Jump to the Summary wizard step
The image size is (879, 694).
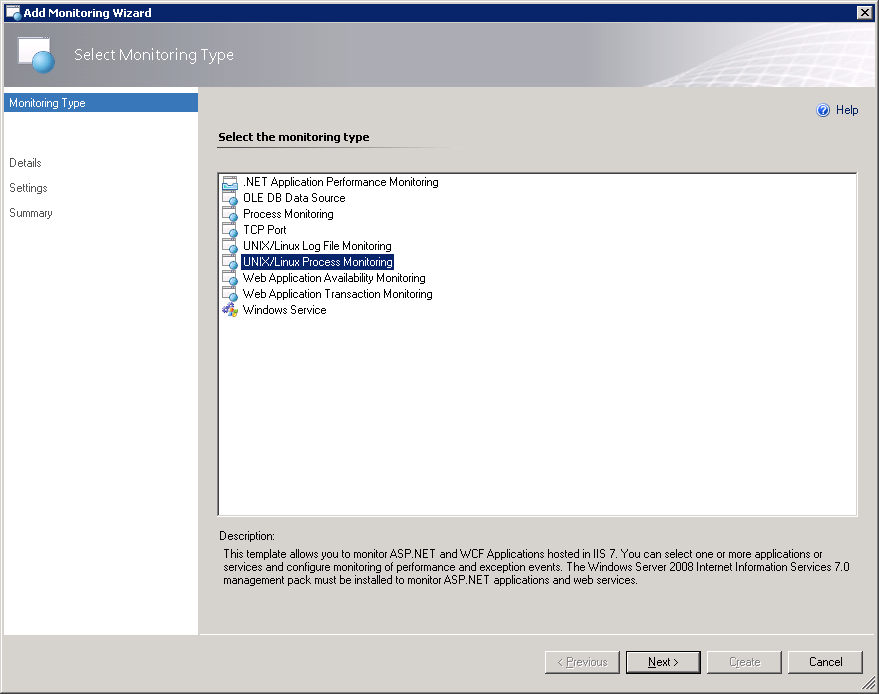coord(31,213)
